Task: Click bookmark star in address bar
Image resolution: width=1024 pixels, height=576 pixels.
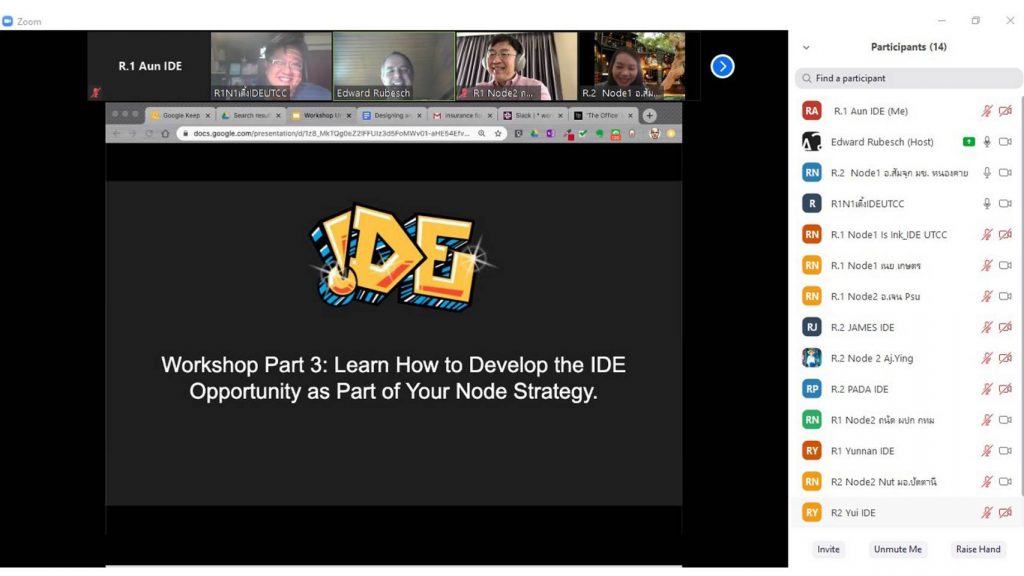Action: pyautogui.click(x=498, y=133)
